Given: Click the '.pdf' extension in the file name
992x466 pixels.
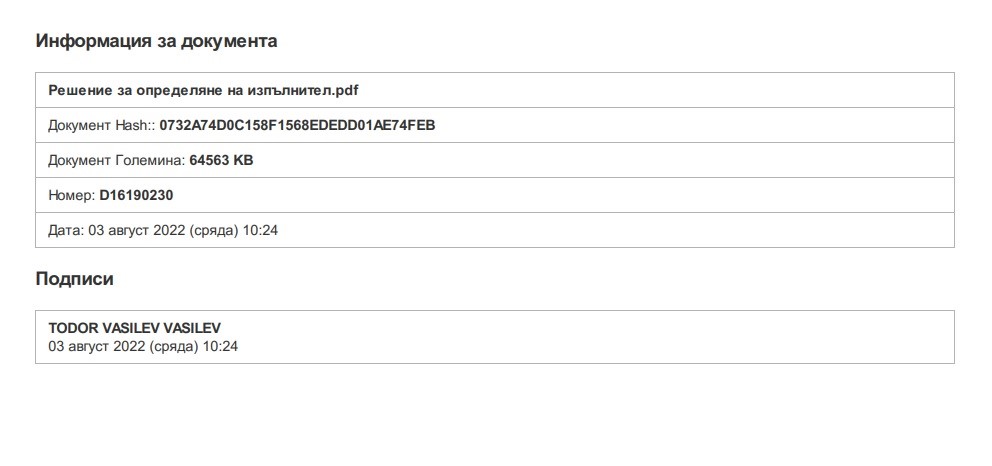Looking at the screenshot, I should [x=346, y=90].
